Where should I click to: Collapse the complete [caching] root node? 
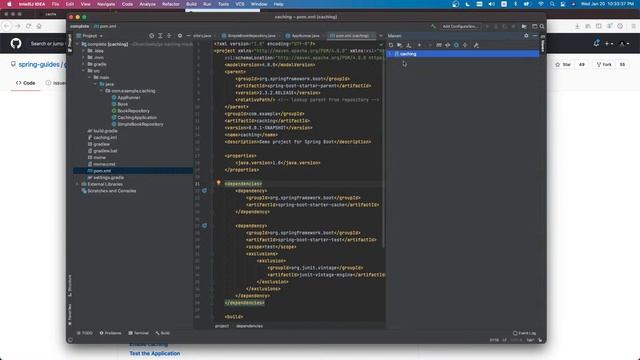[78, 44]
